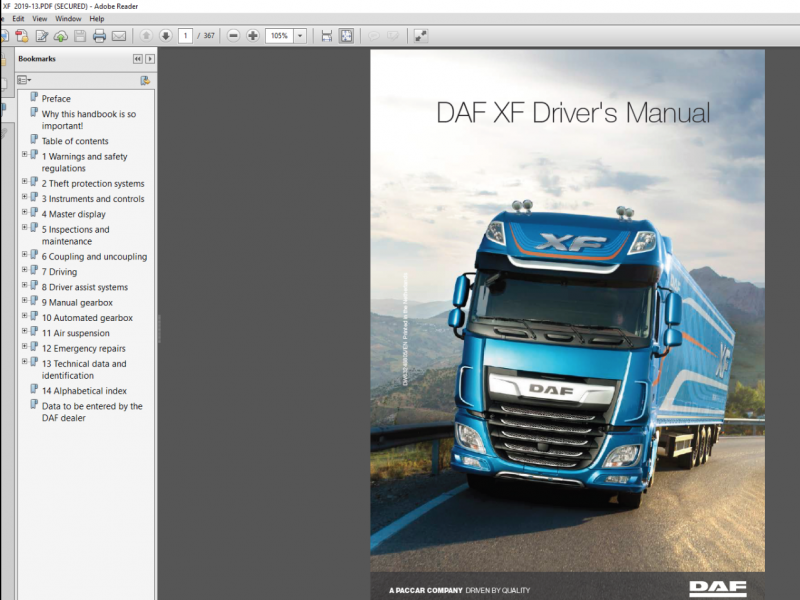800x600 pixels.
Task: Click the find current bookmark icon
Action: click(145, 80)
